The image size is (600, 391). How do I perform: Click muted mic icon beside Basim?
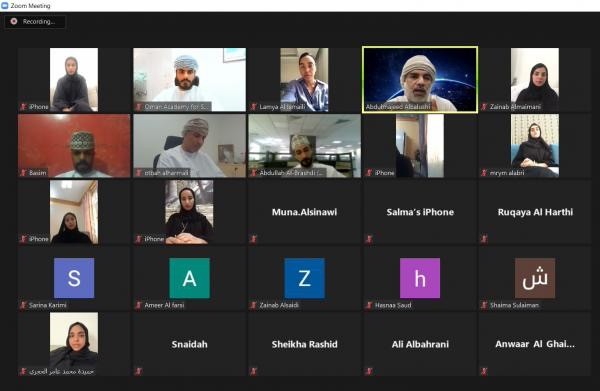(x=23, y=173)
